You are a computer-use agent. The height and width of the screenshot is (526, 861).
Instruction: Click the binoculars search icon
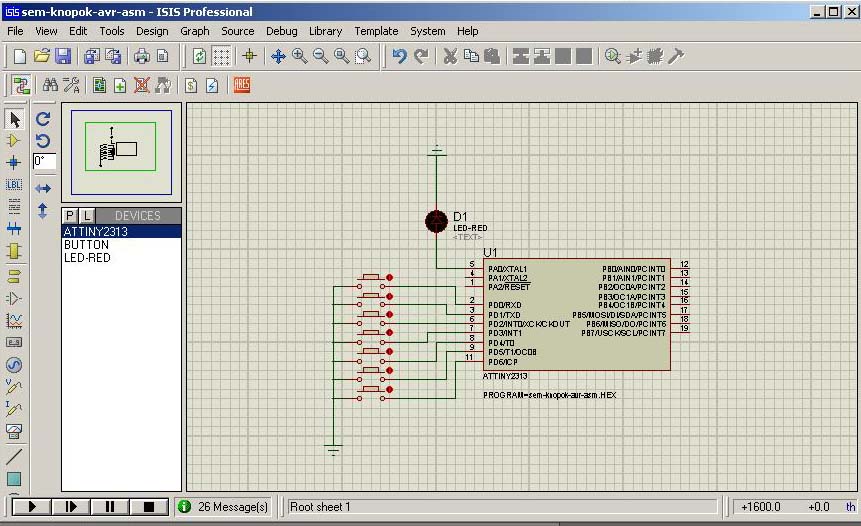pyautogui.click(x=49, y=85)
